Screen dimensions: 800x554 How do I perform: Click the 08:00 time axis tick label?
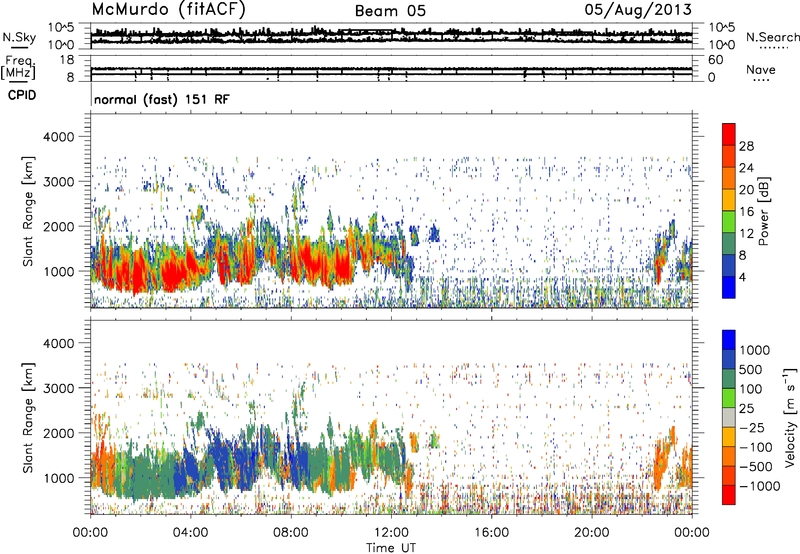coord(291,533)
